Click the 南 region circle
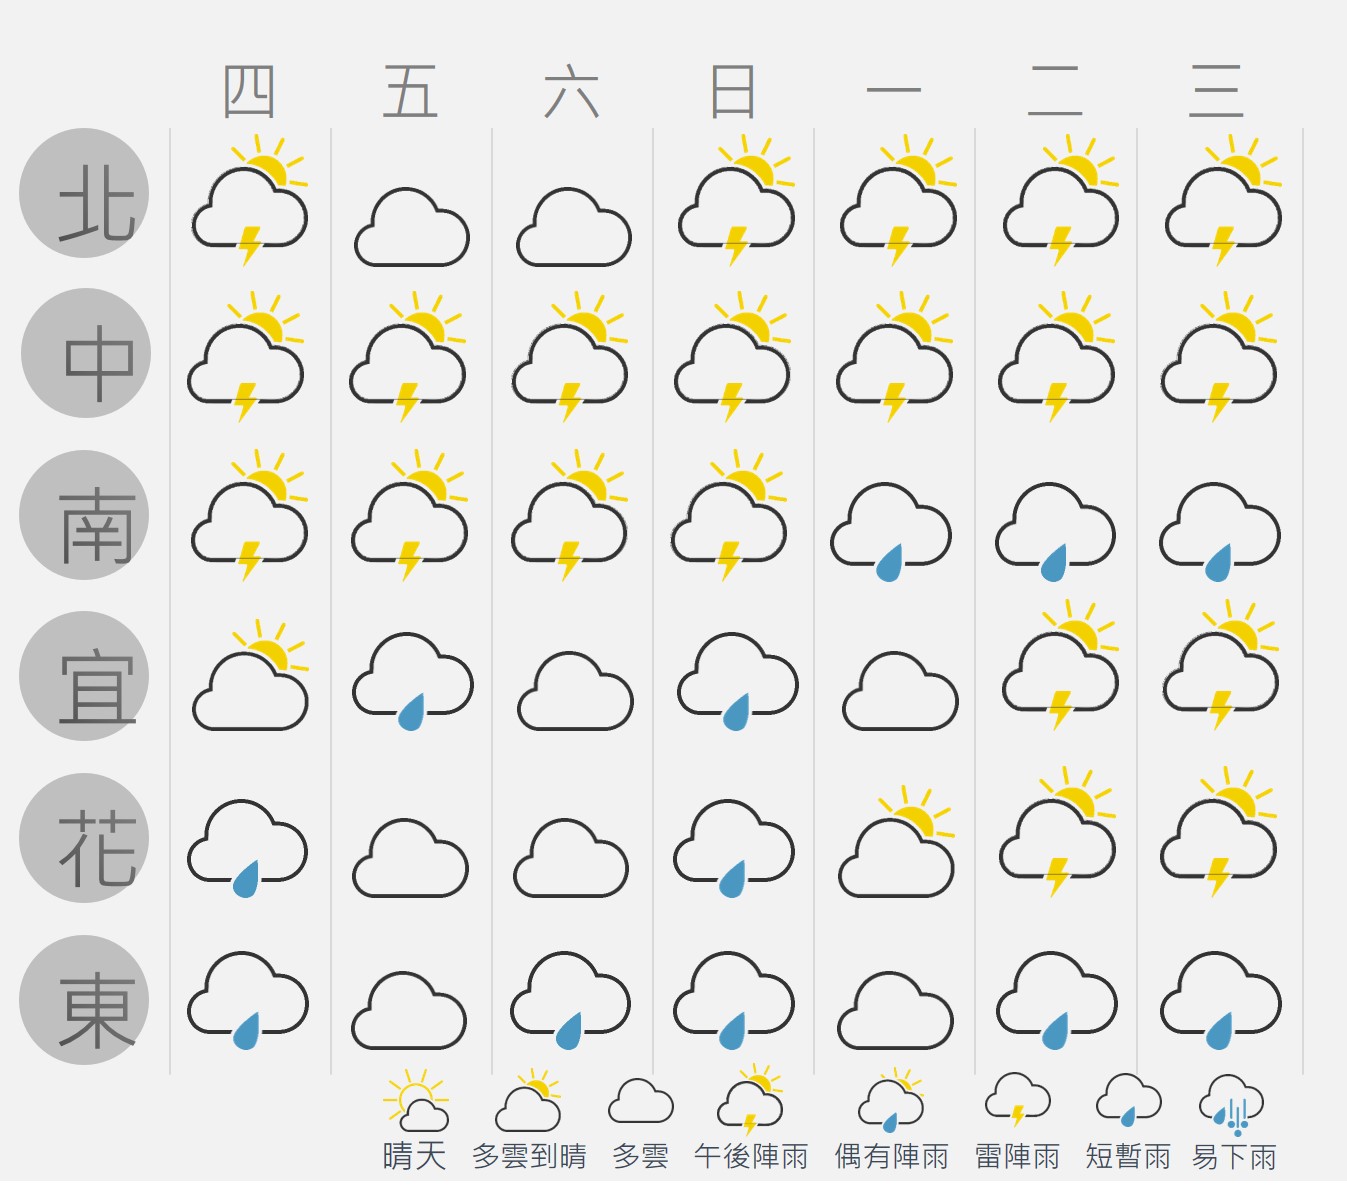The image size is (1347, 1197). (x=84, y=515)
